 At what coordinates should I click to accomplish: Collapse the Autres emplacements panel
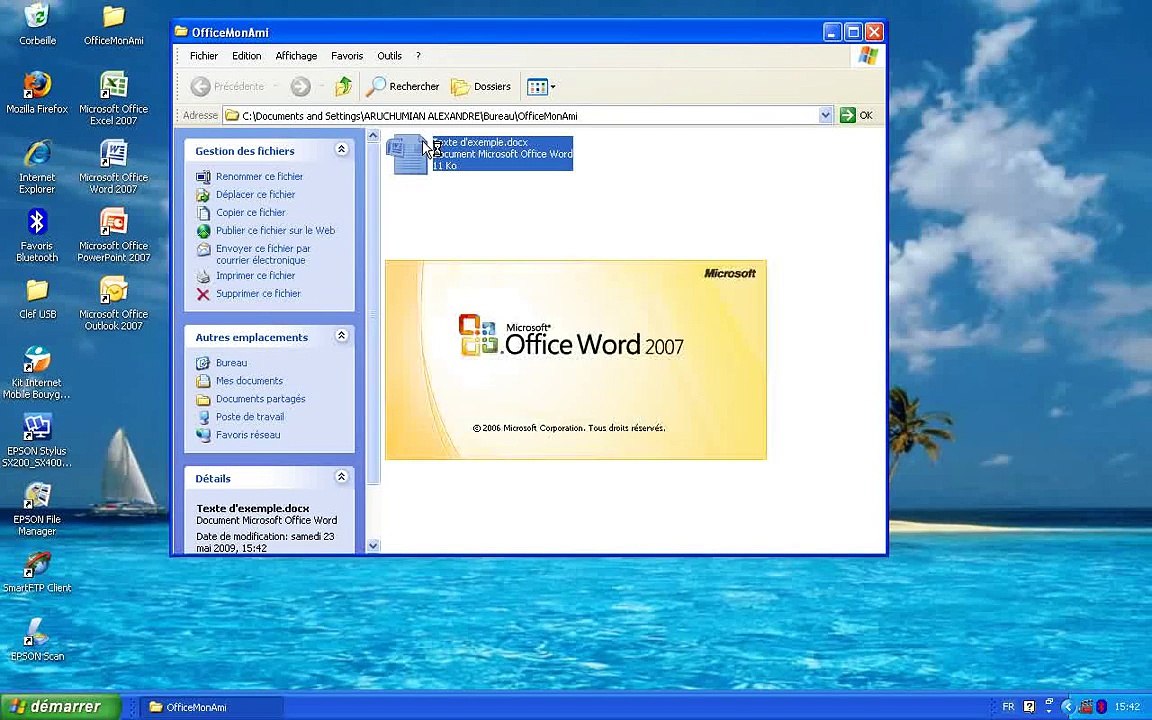341,336
